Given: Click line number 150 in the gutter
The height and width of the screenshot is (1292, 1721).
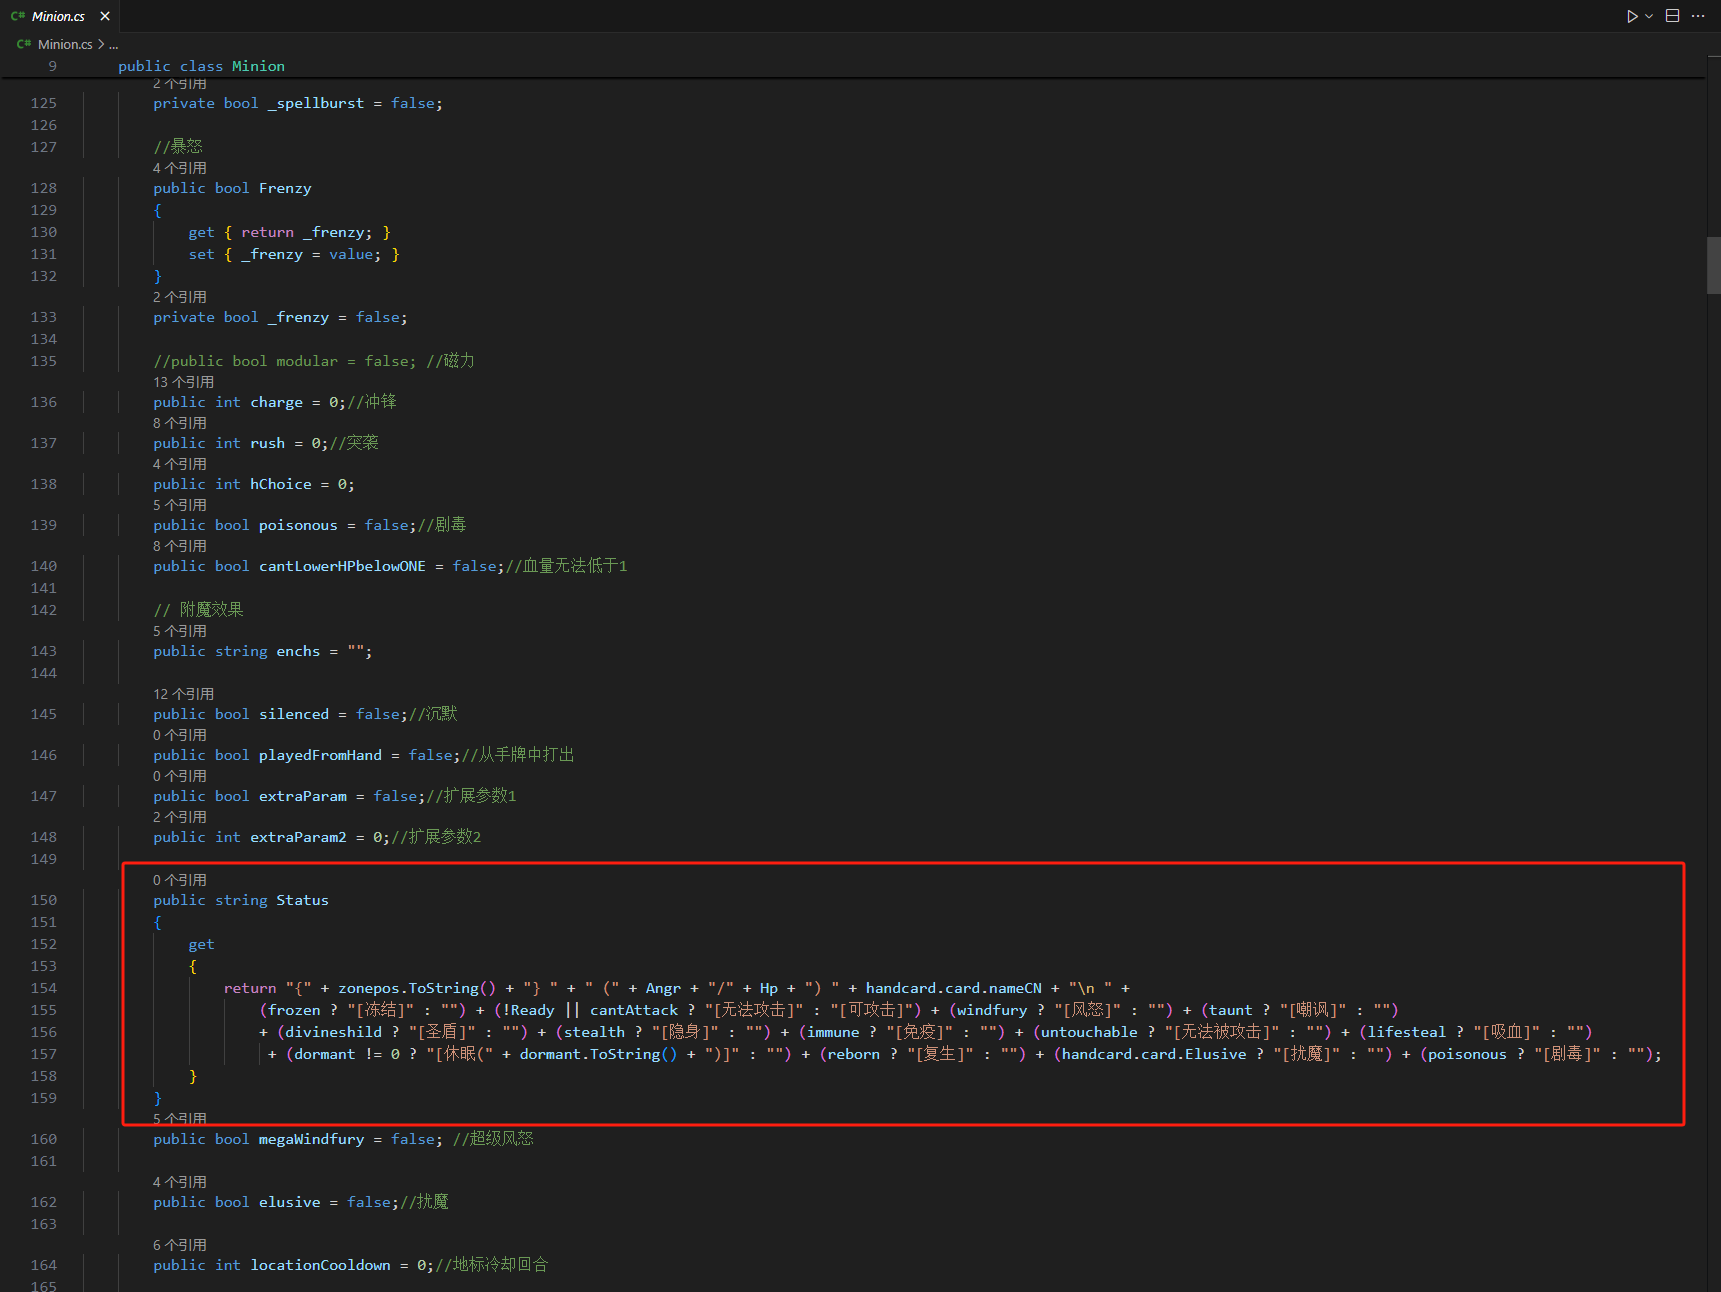Looking at the screenshot, I should coord(44,900).
